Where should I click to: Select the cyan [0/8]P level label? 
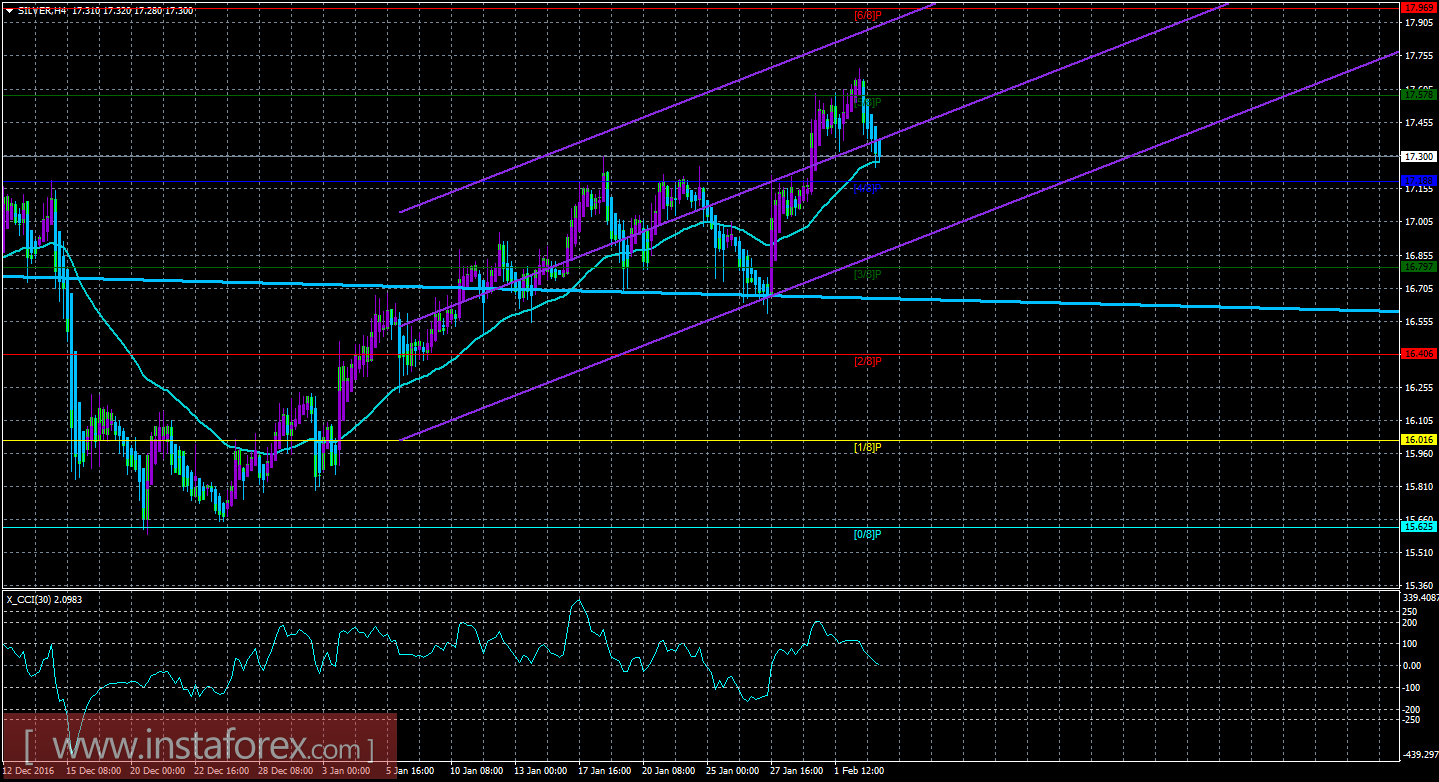click(867, 534)
